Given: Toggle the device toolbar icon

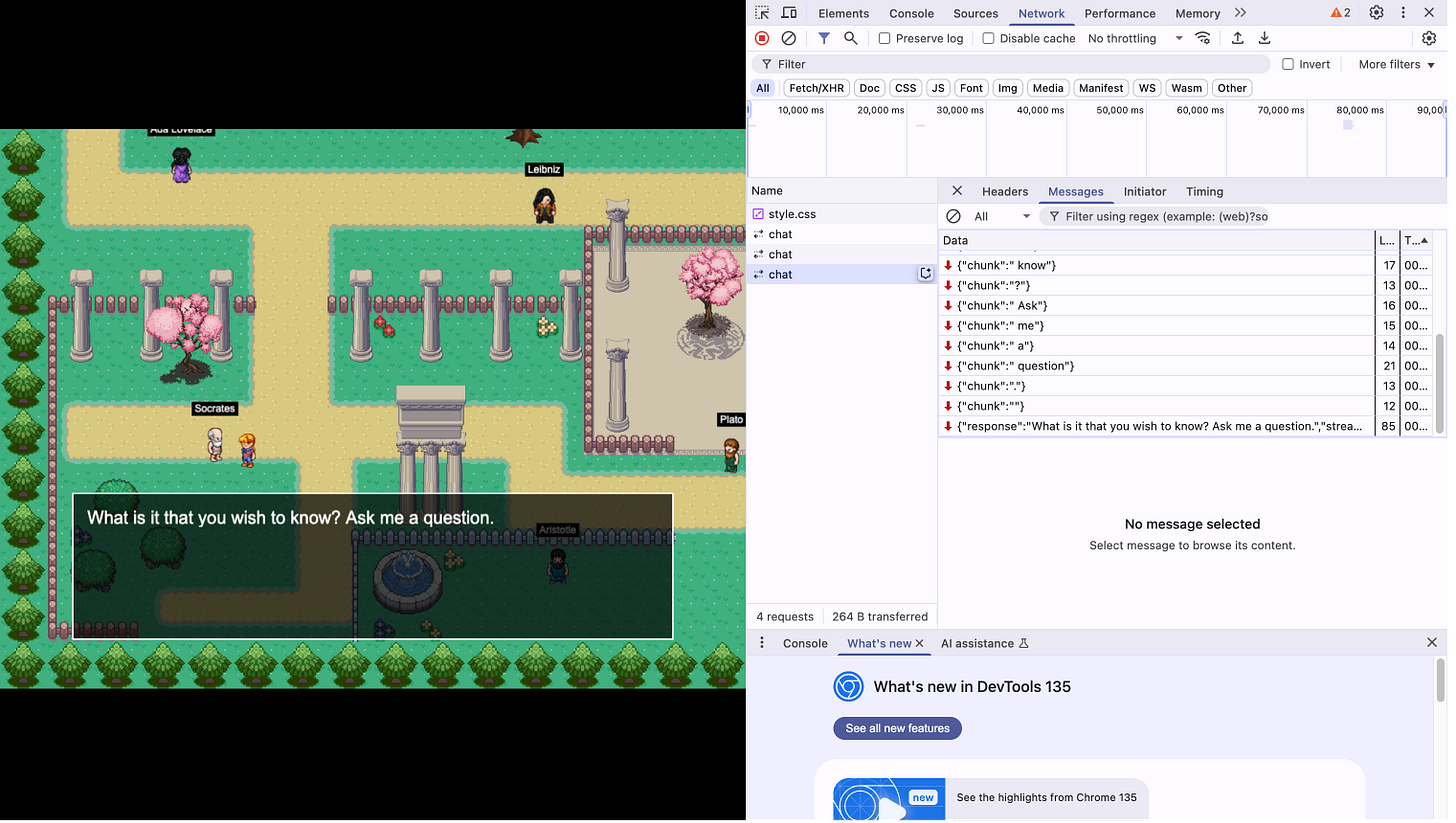Looking at the screenshot, I should 789,13.
